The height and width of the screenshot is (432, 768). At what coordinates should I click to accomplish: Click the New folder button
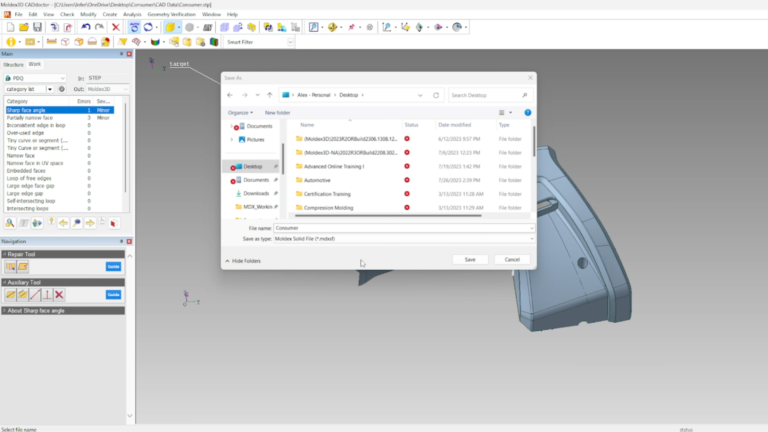coord(277,113)
